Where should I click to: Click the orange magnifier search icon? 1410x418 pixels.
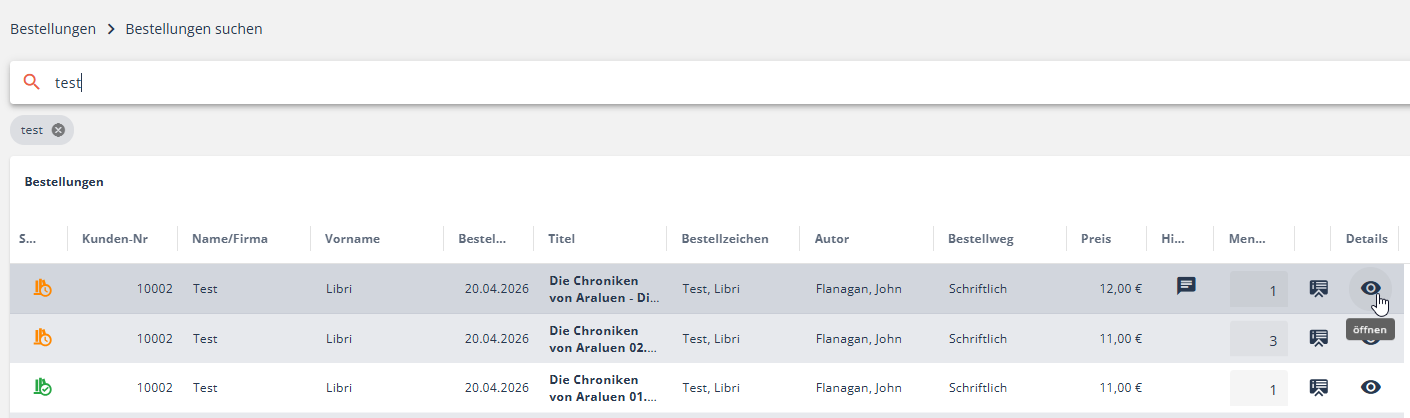pos(31,82)
